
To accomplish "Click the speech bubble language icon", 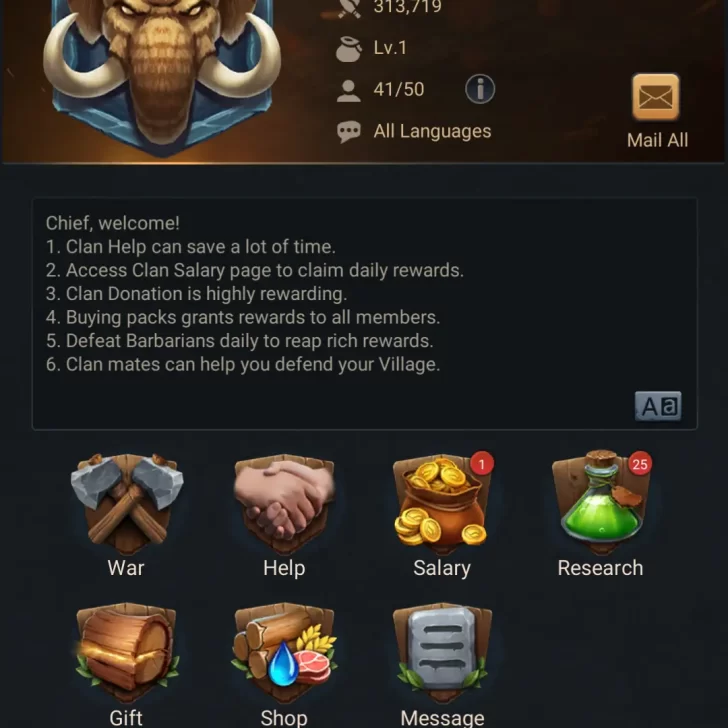I will [x=349, y=132].
